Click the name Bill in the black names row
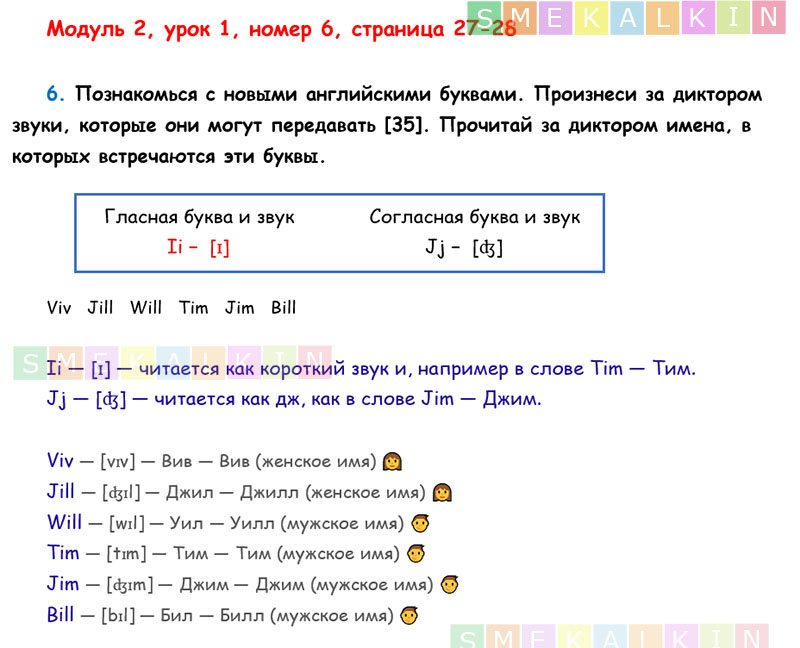 pos(283,308)
